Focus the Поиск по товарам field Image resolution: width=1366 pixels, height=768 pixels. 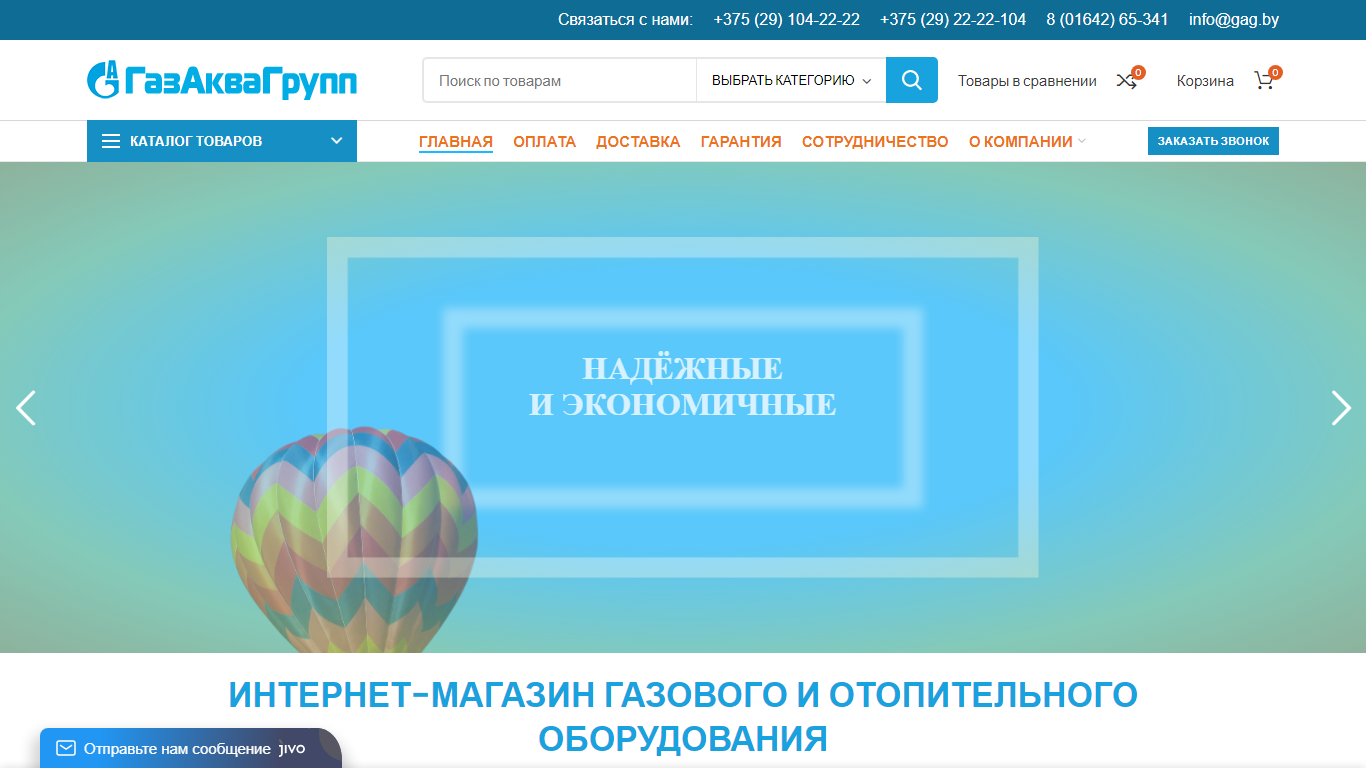point(560,80)
